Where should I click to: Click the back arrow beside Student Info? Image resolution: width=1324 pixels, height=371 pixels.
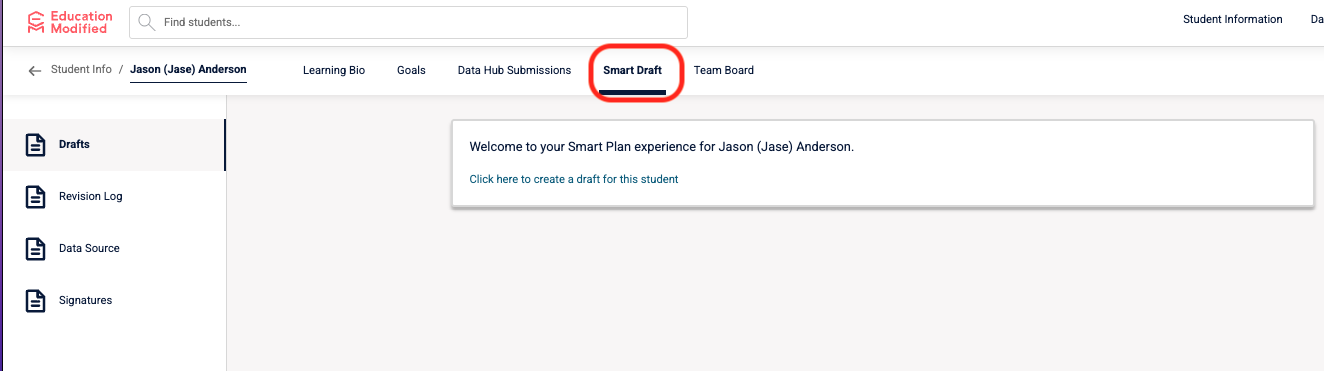pos(35,71)
